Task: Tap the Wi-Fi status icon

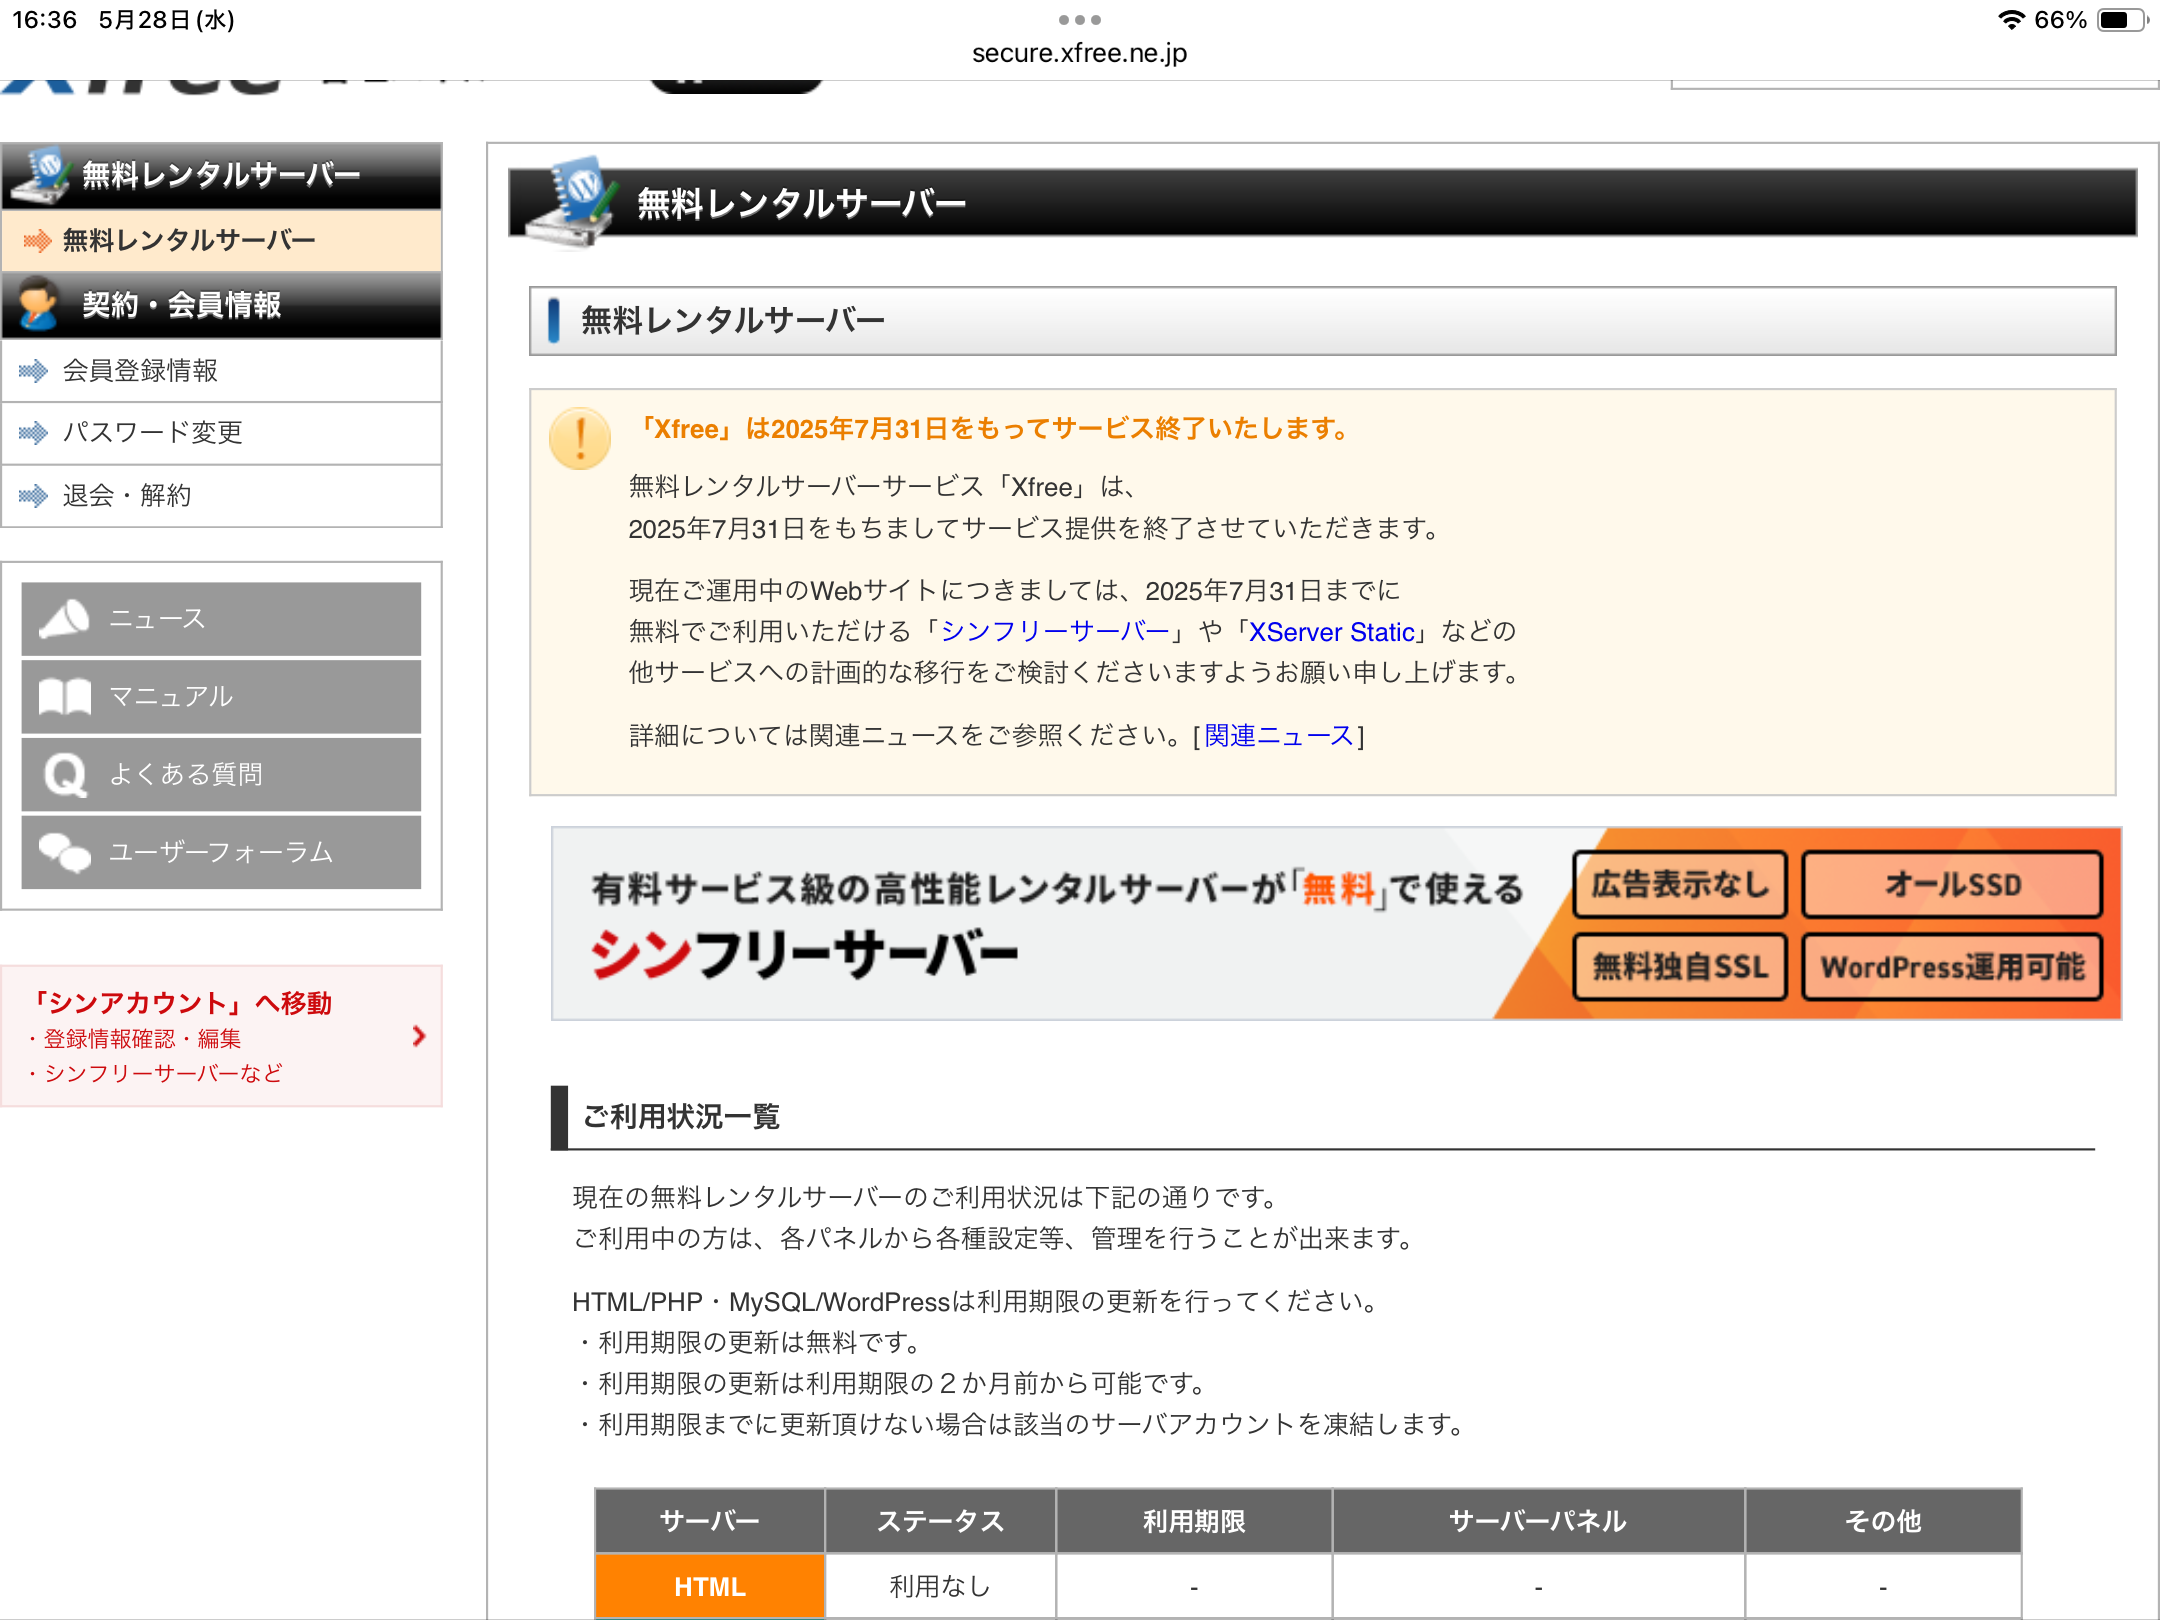Action: click(x=2011, y=20)
